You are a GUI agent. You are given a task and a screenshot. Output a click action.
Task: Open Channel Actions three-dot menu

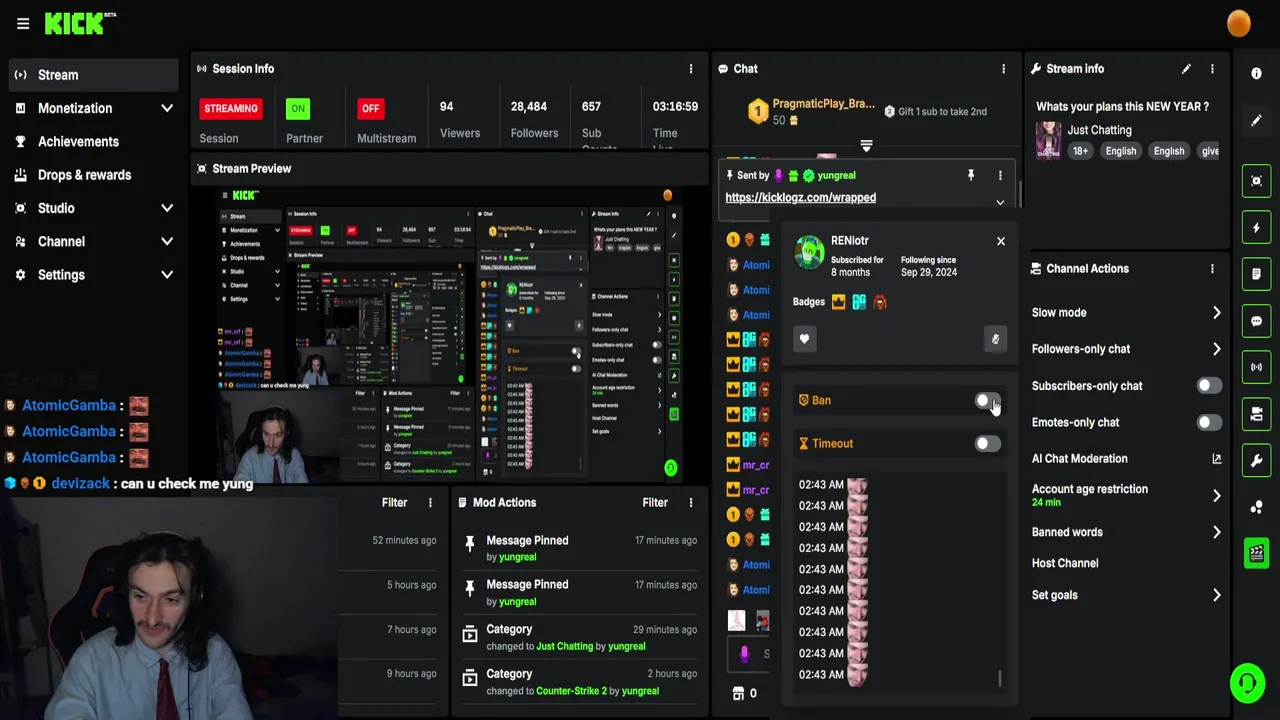[x=1212, y=269]
